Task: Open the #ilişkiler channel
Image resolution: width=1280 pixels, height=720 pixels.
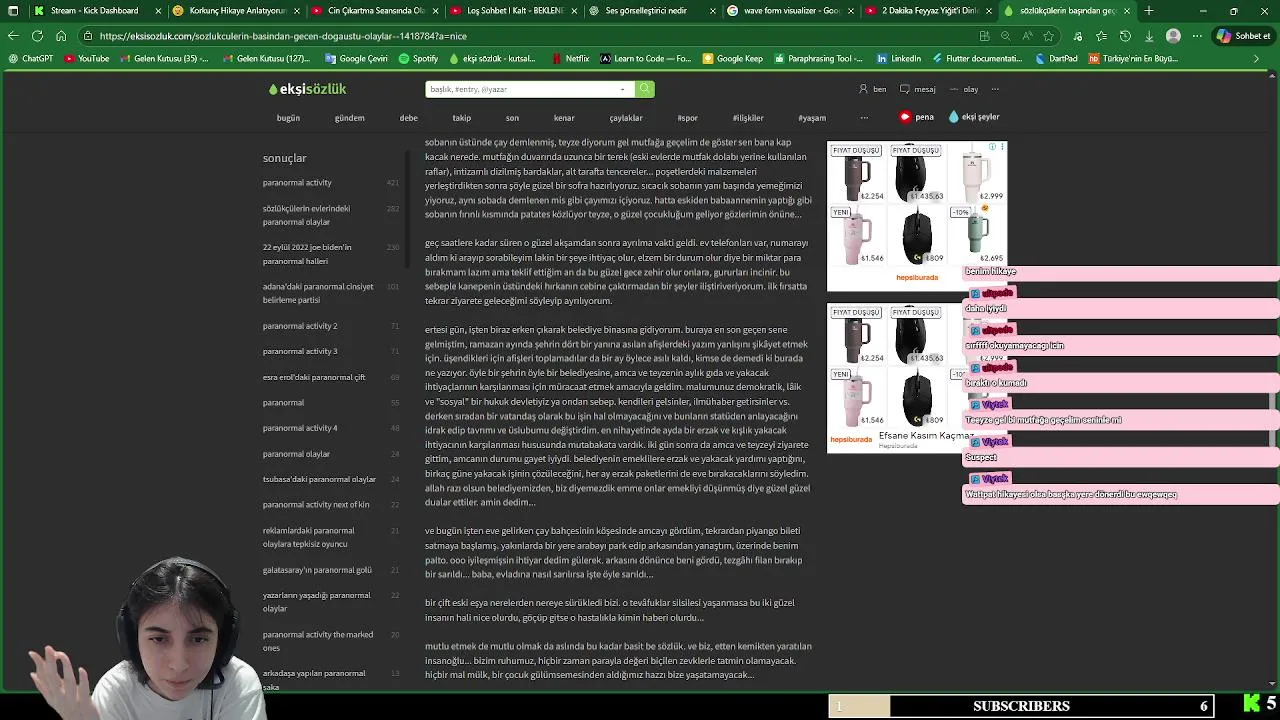Action: [x=748, y=118]
